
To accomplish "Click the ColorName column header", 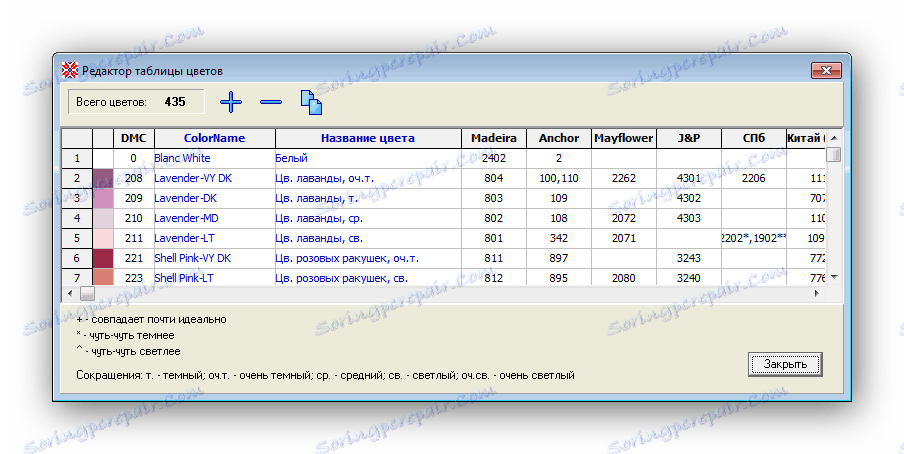I will [214, 138].
